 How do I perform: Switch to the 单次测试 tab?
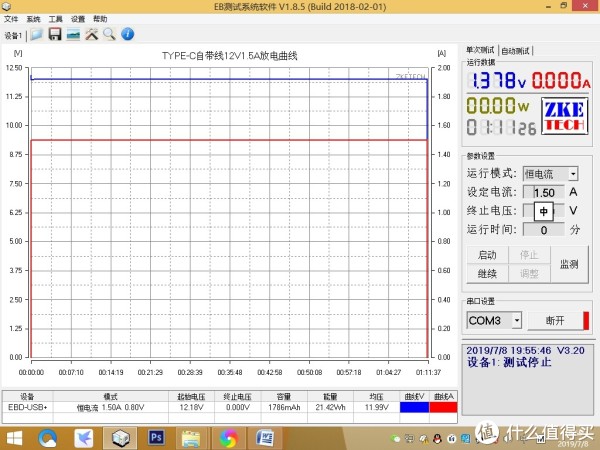(480, 50)
